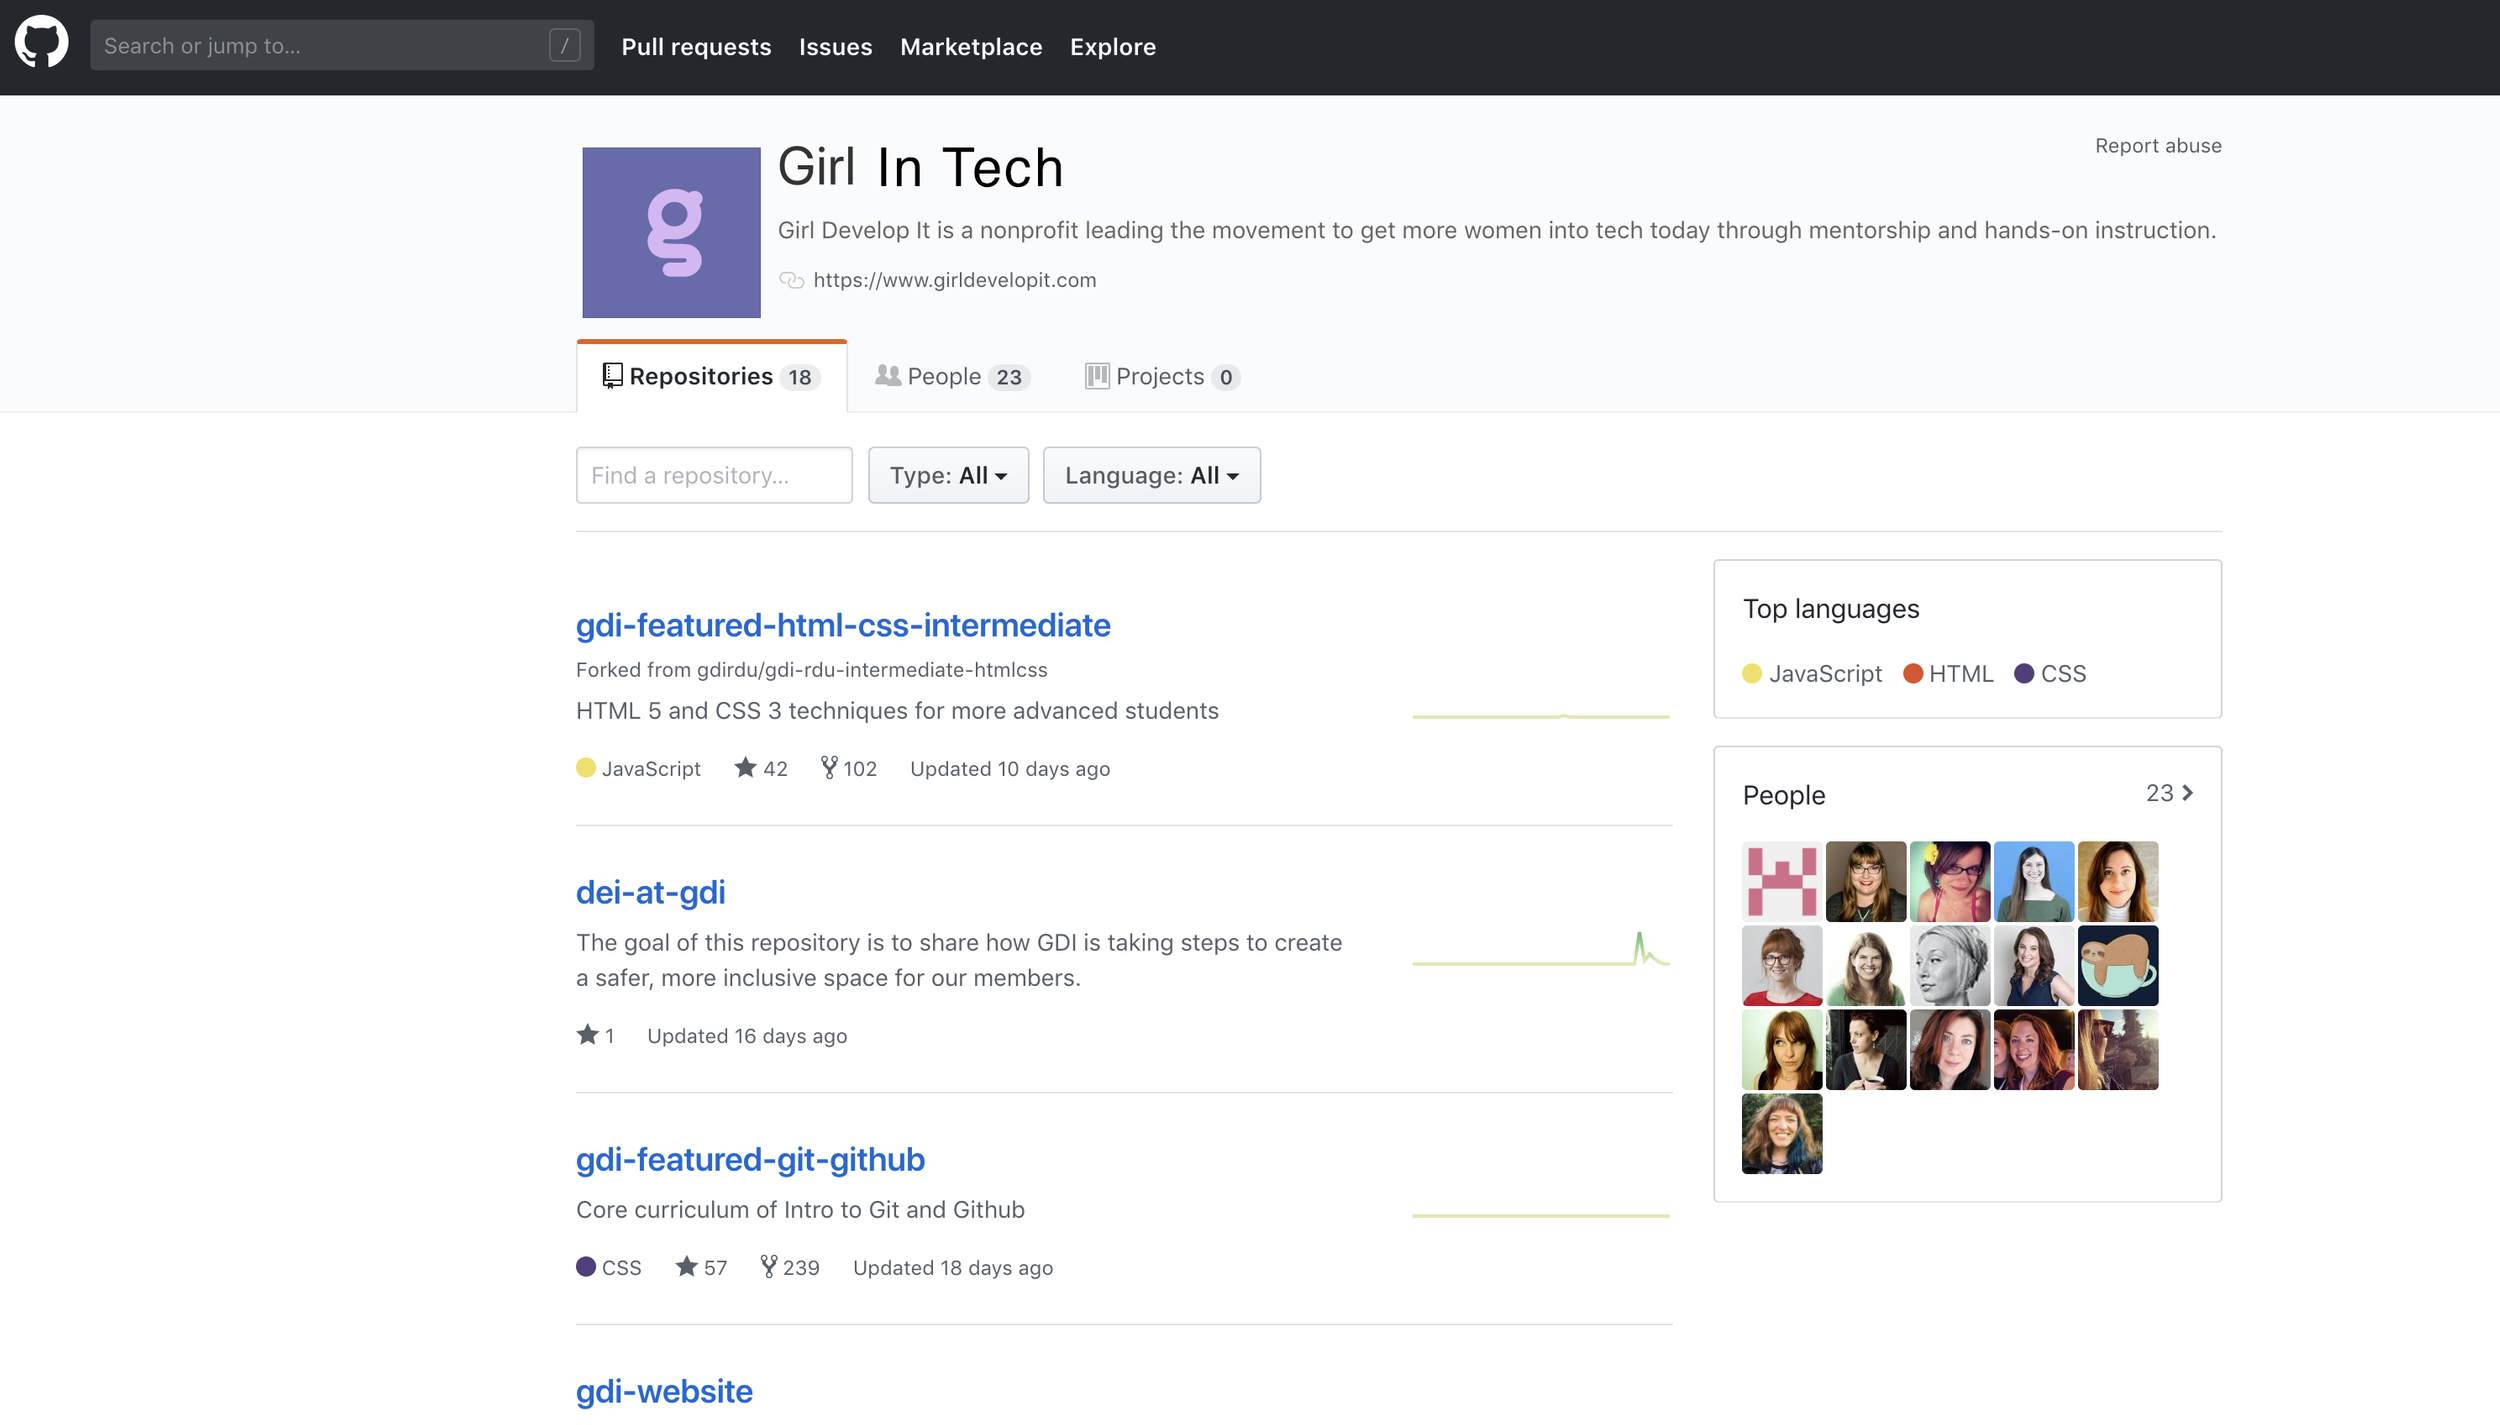Screen dimensions: 2500x1425
Task: Click 'Updated 18 days ago' text
Action: (953, 1268)
